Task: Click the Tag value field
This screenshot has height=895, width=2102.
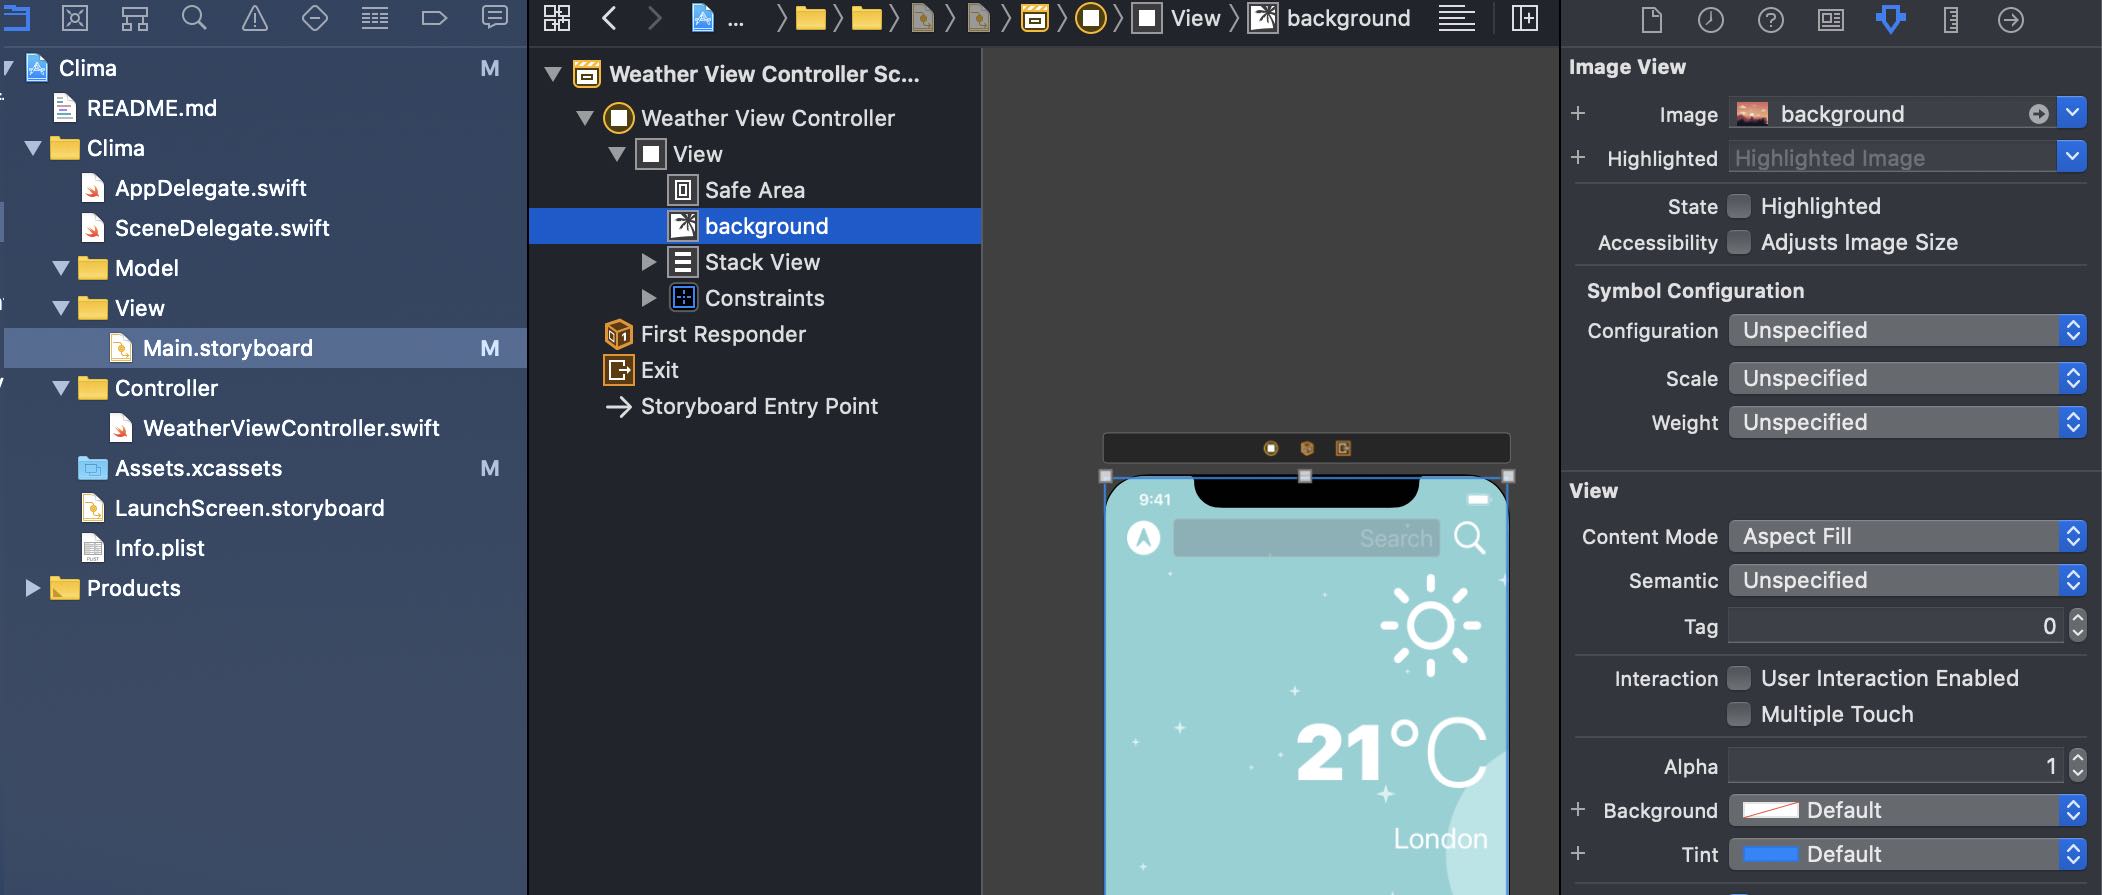Action: [x=1895, y=626]
